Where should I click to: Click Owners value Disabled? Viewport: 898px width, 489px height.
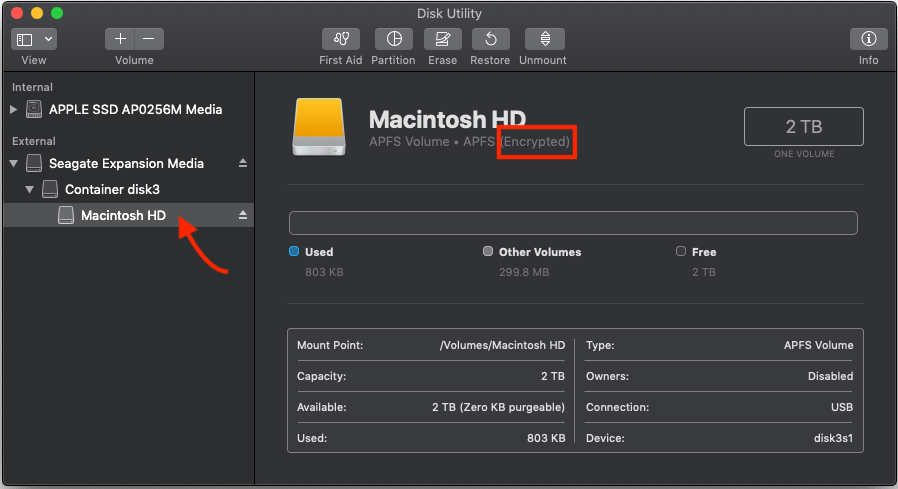point(830,376)
